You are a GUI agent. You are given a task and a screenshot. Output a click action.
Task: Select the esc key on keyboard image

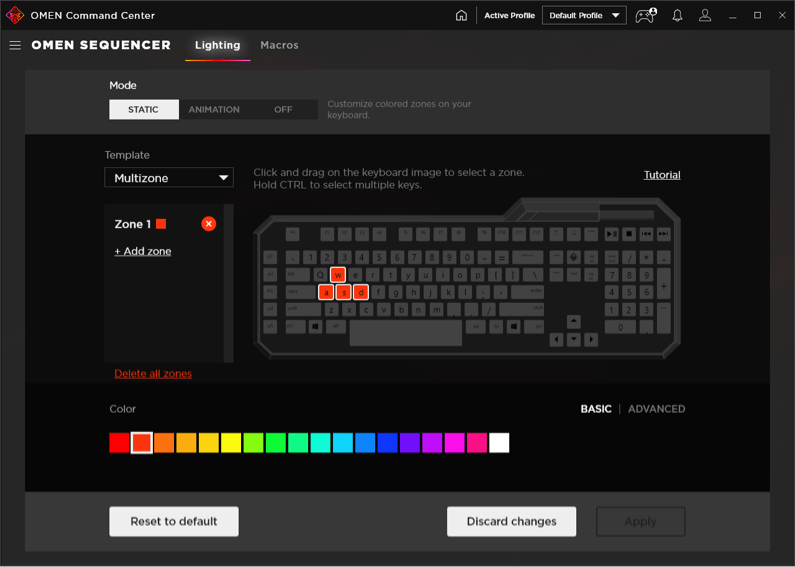tap(293, 234)
